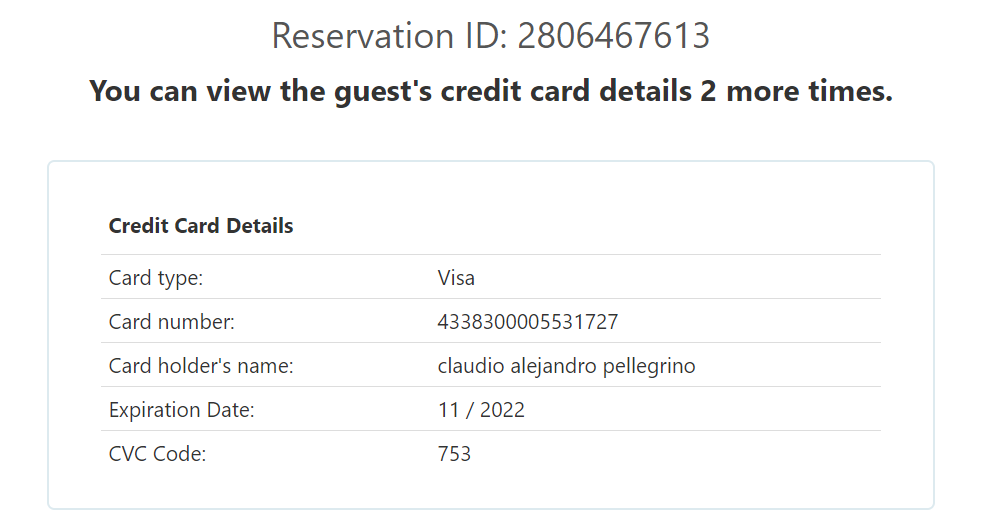Click the "Expiration Date:" label
The image size is (991, 532).
click(x=182, y=410)
